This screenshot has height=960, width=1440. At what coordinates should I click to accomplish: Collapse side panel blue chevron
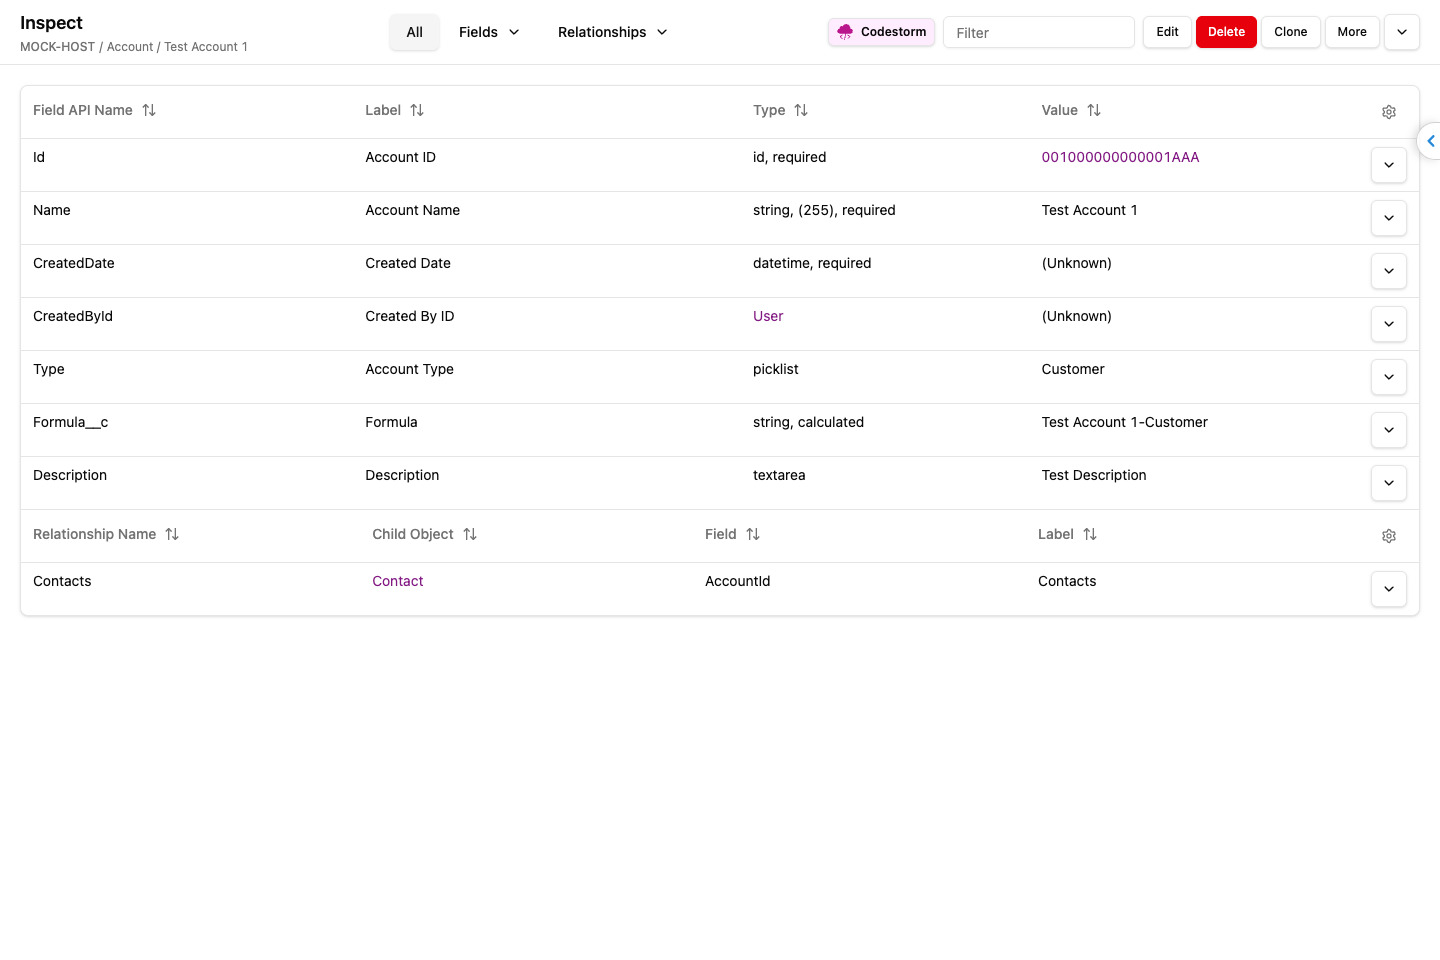click(x=1431, y=141)
